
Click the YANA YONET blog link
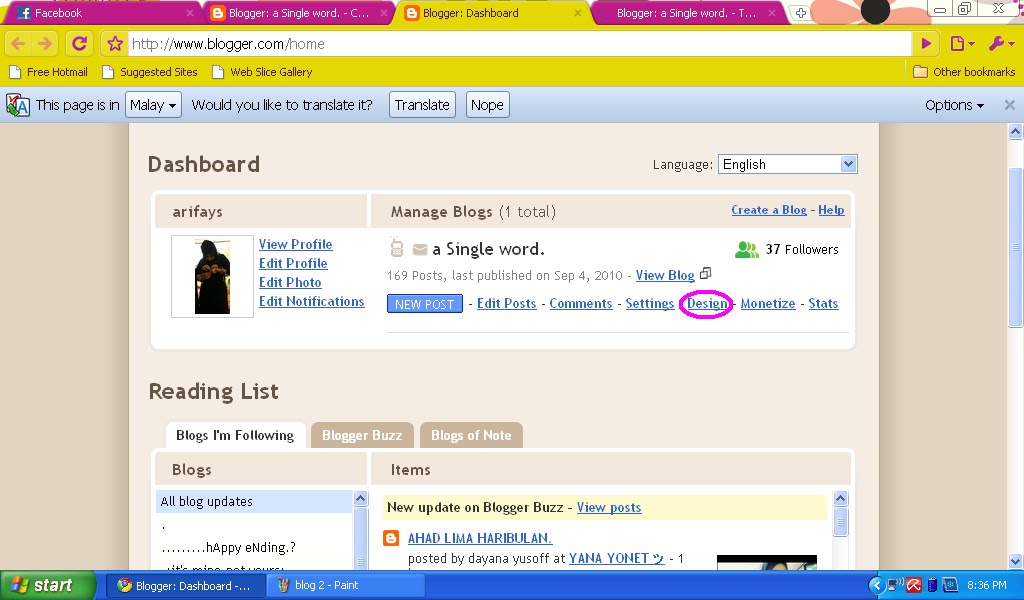click(616, 558)
